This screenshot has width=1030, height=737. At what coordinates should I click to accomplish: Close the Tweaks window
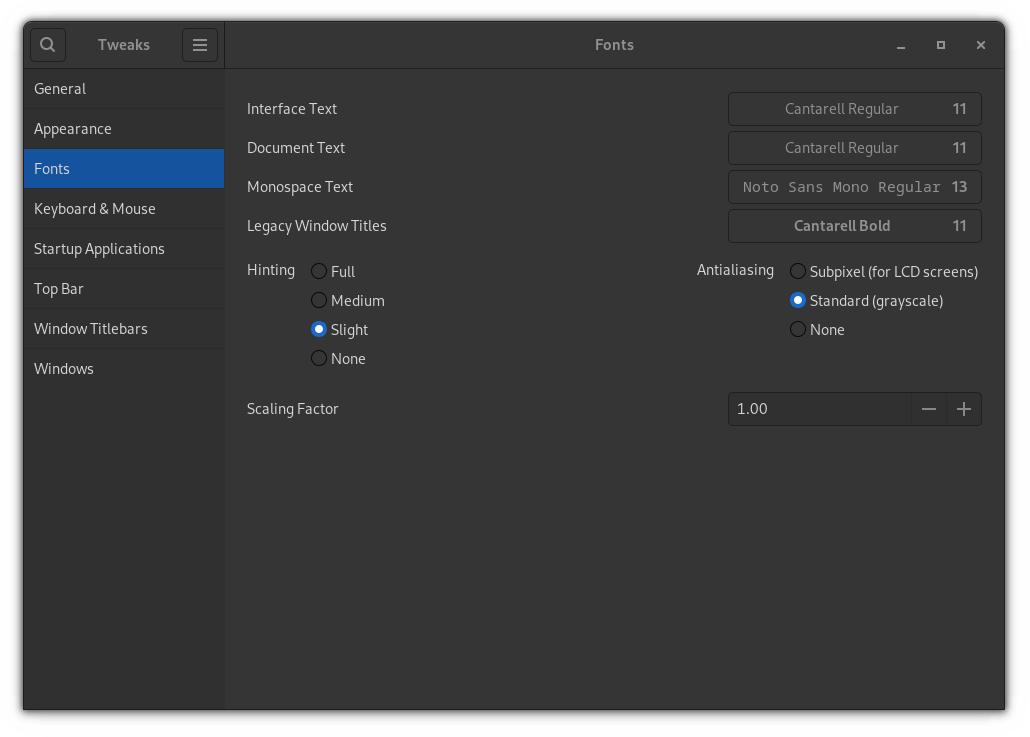[x=981, y=45]
